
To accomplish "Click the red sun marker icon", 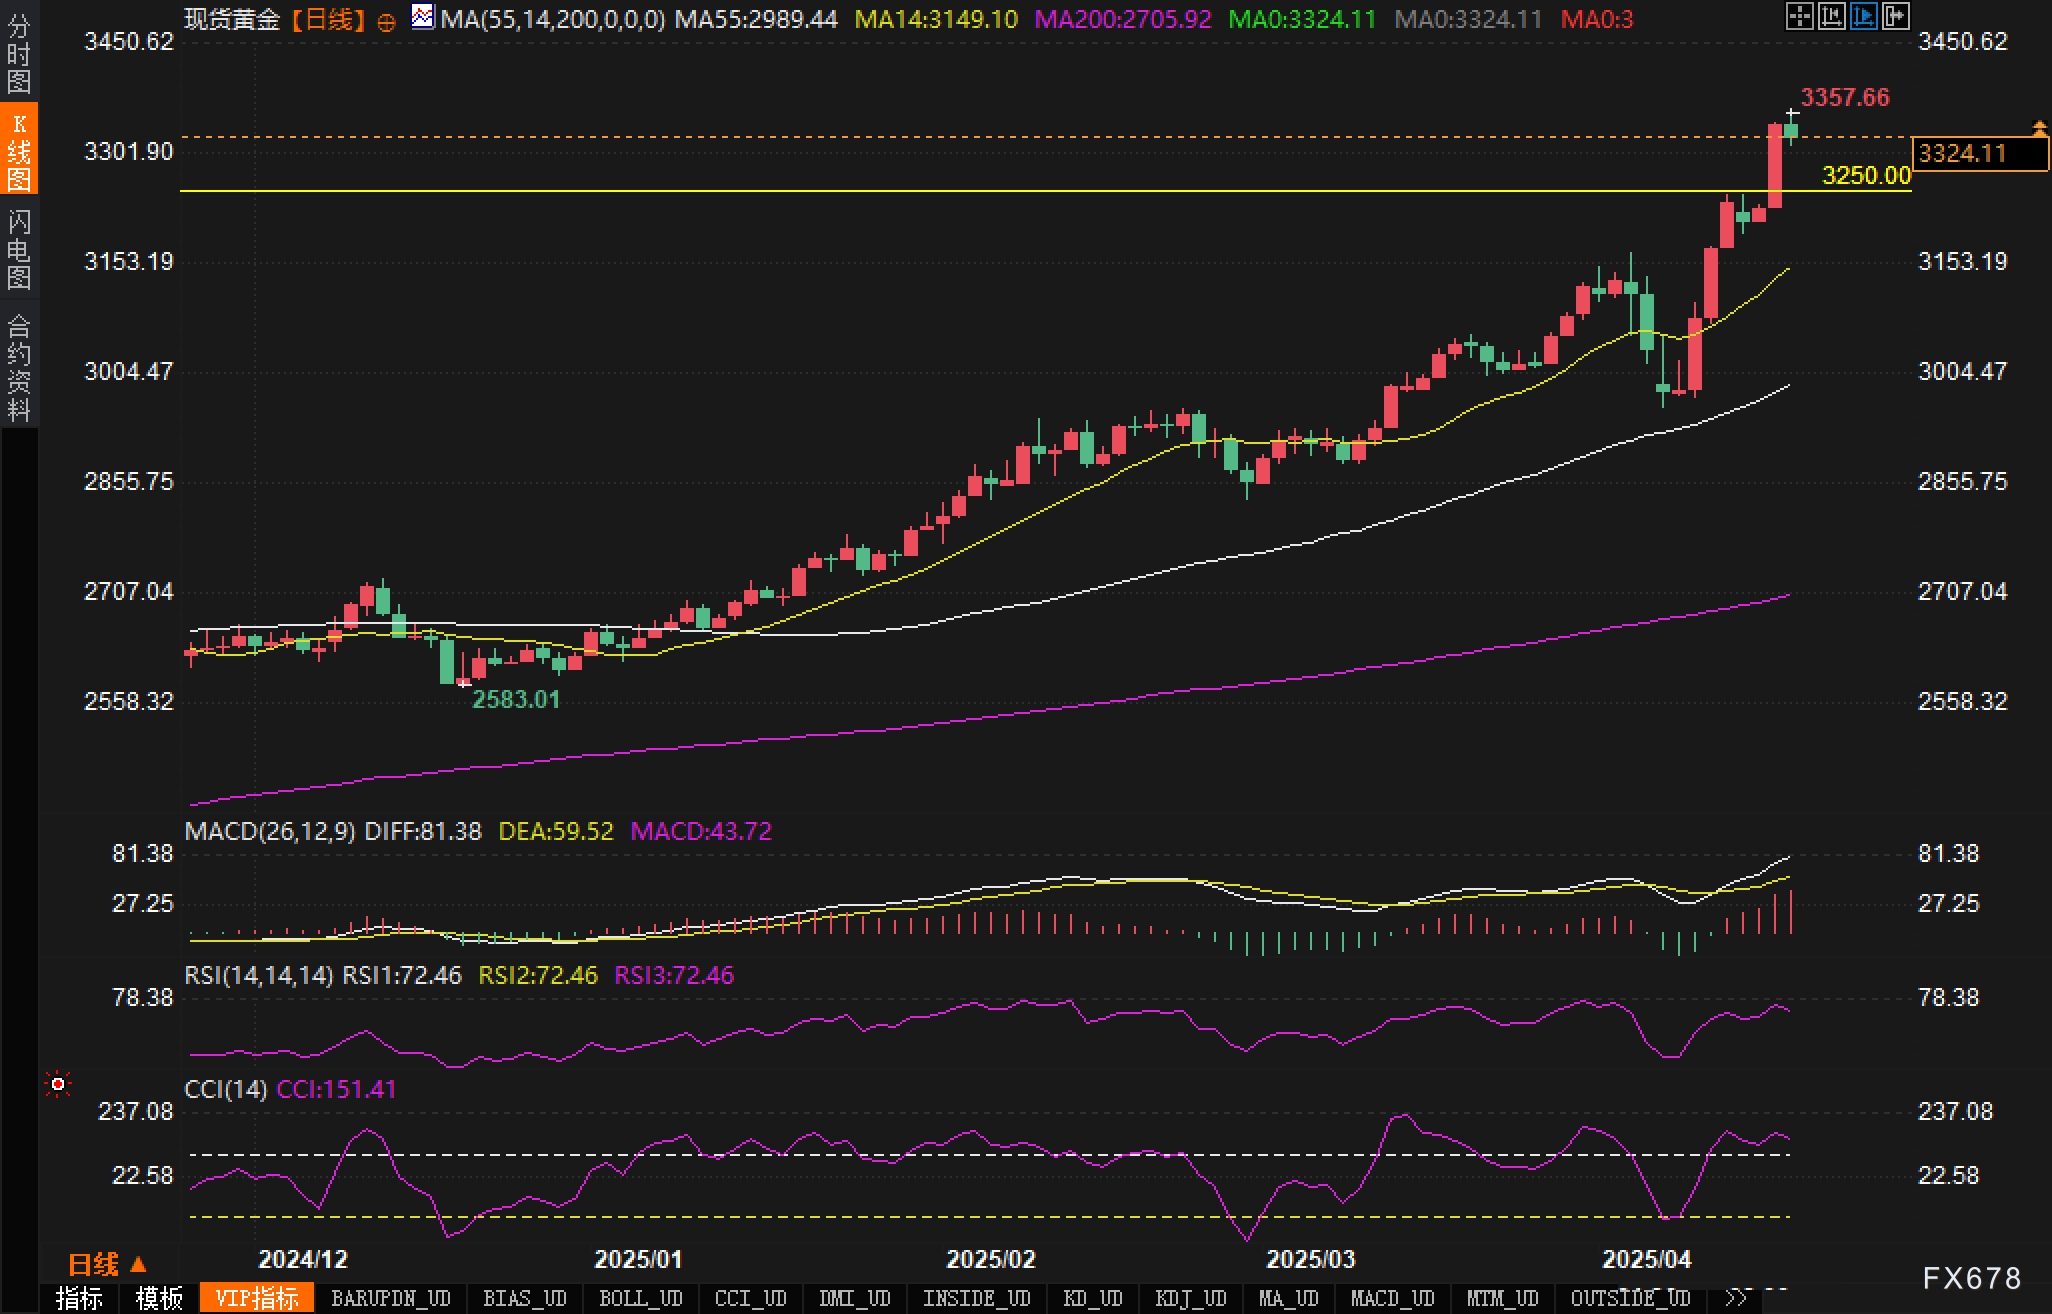I will click(x=58, y=1084).
